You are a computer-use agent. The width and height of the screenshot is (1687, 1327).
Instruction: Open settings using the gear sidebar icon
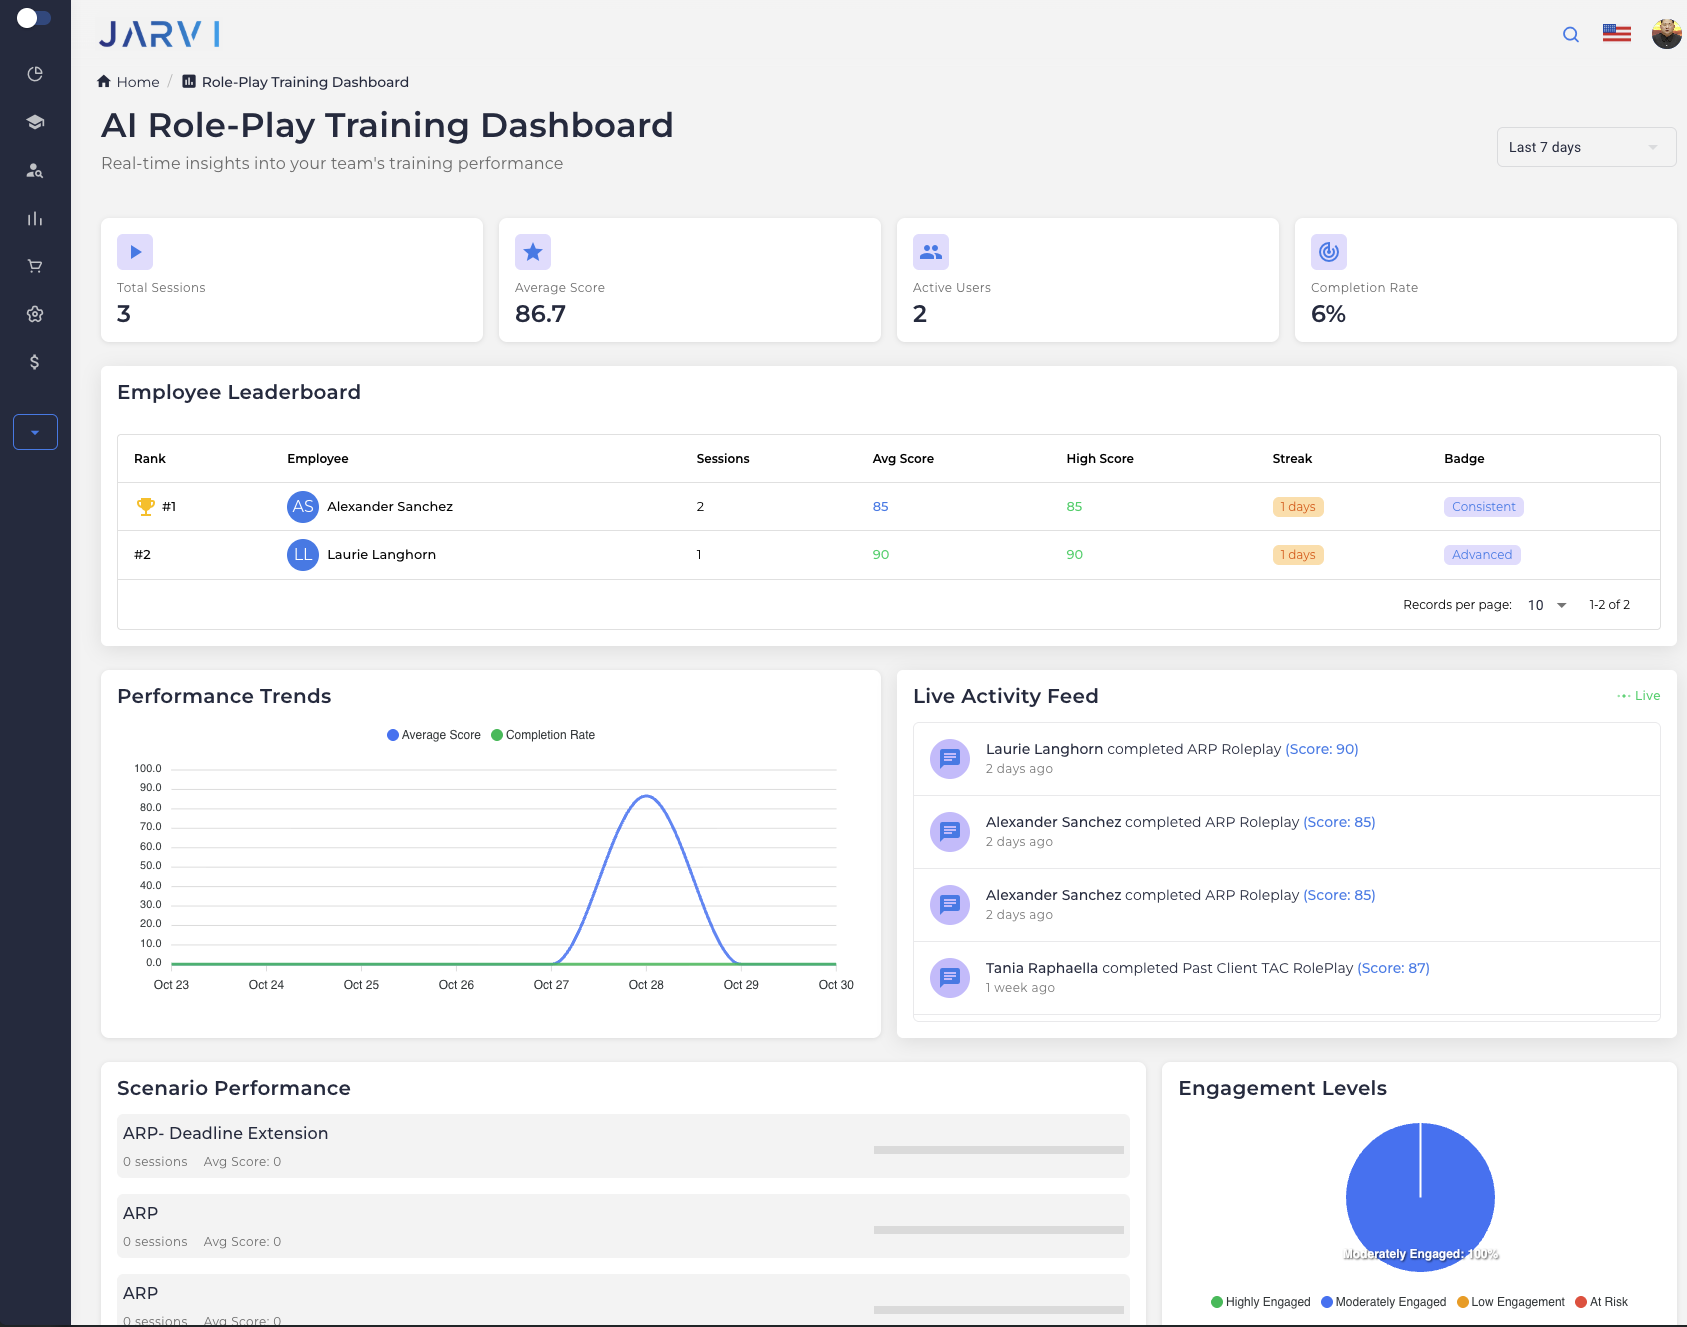point(35,314)
